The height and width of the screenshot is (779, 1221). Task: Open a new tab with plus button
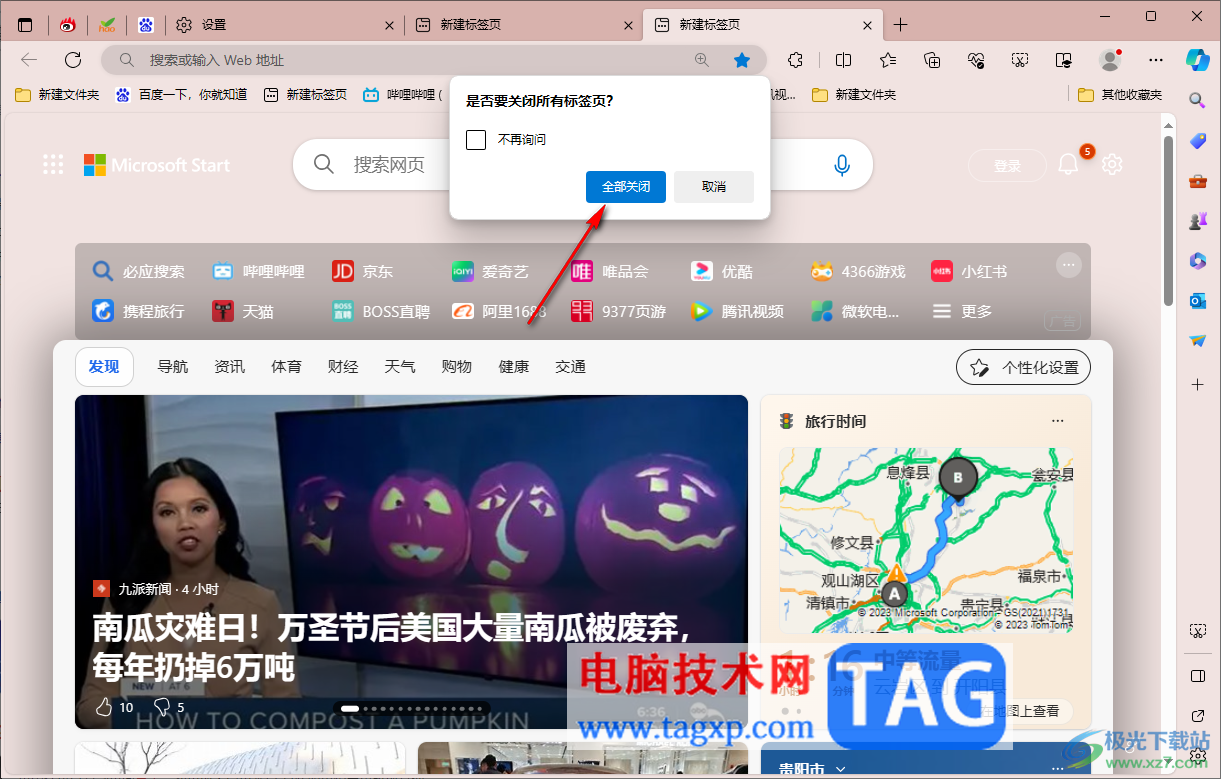coord(901,25)
